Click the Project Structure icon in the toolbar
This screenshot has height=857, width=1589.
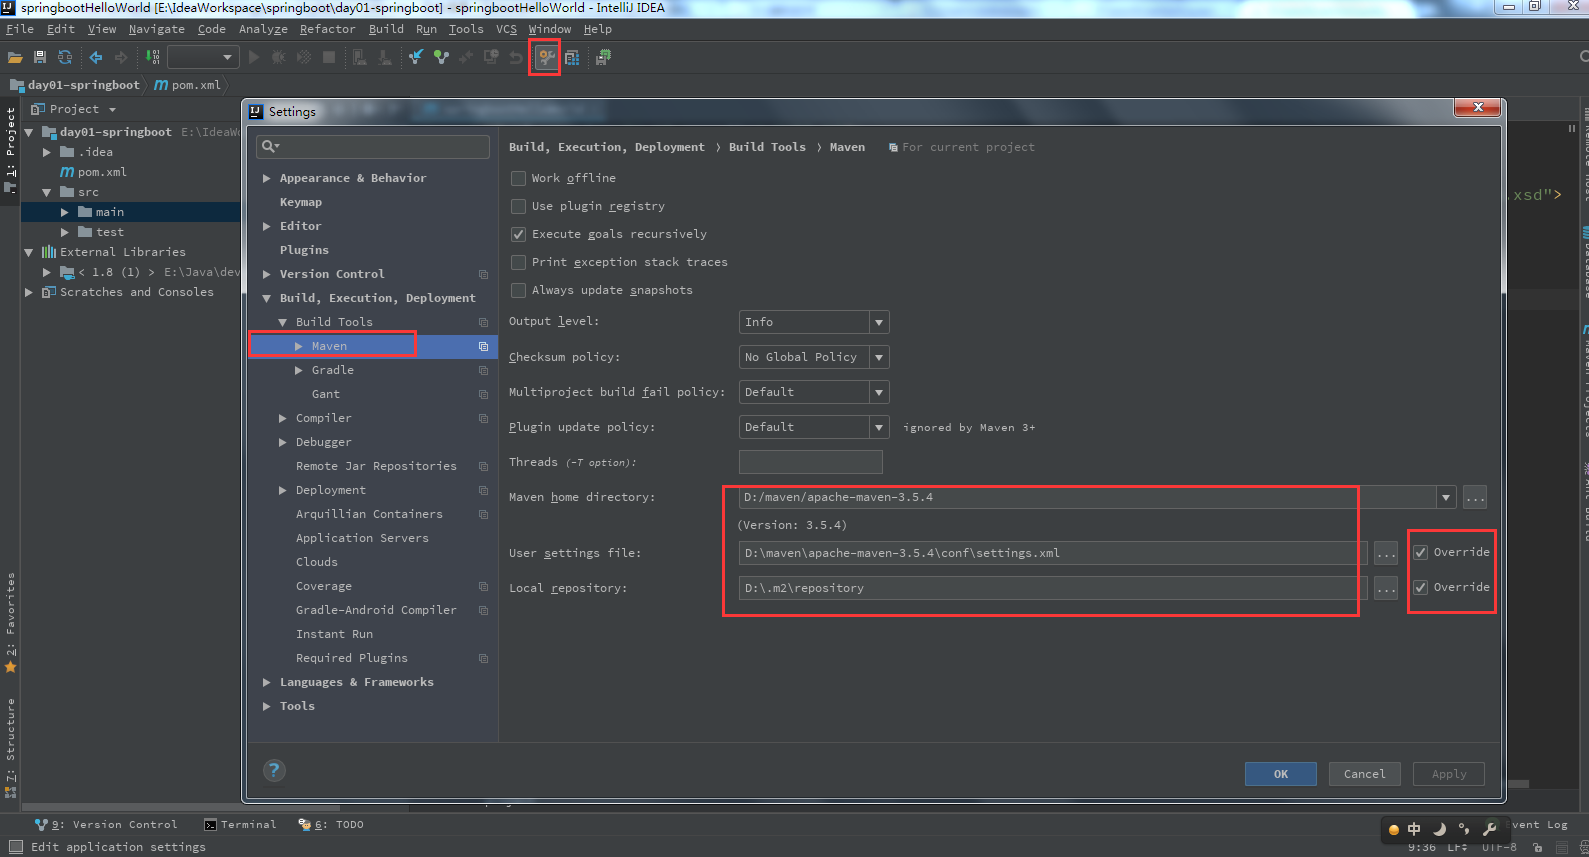(x=572, y=58)
